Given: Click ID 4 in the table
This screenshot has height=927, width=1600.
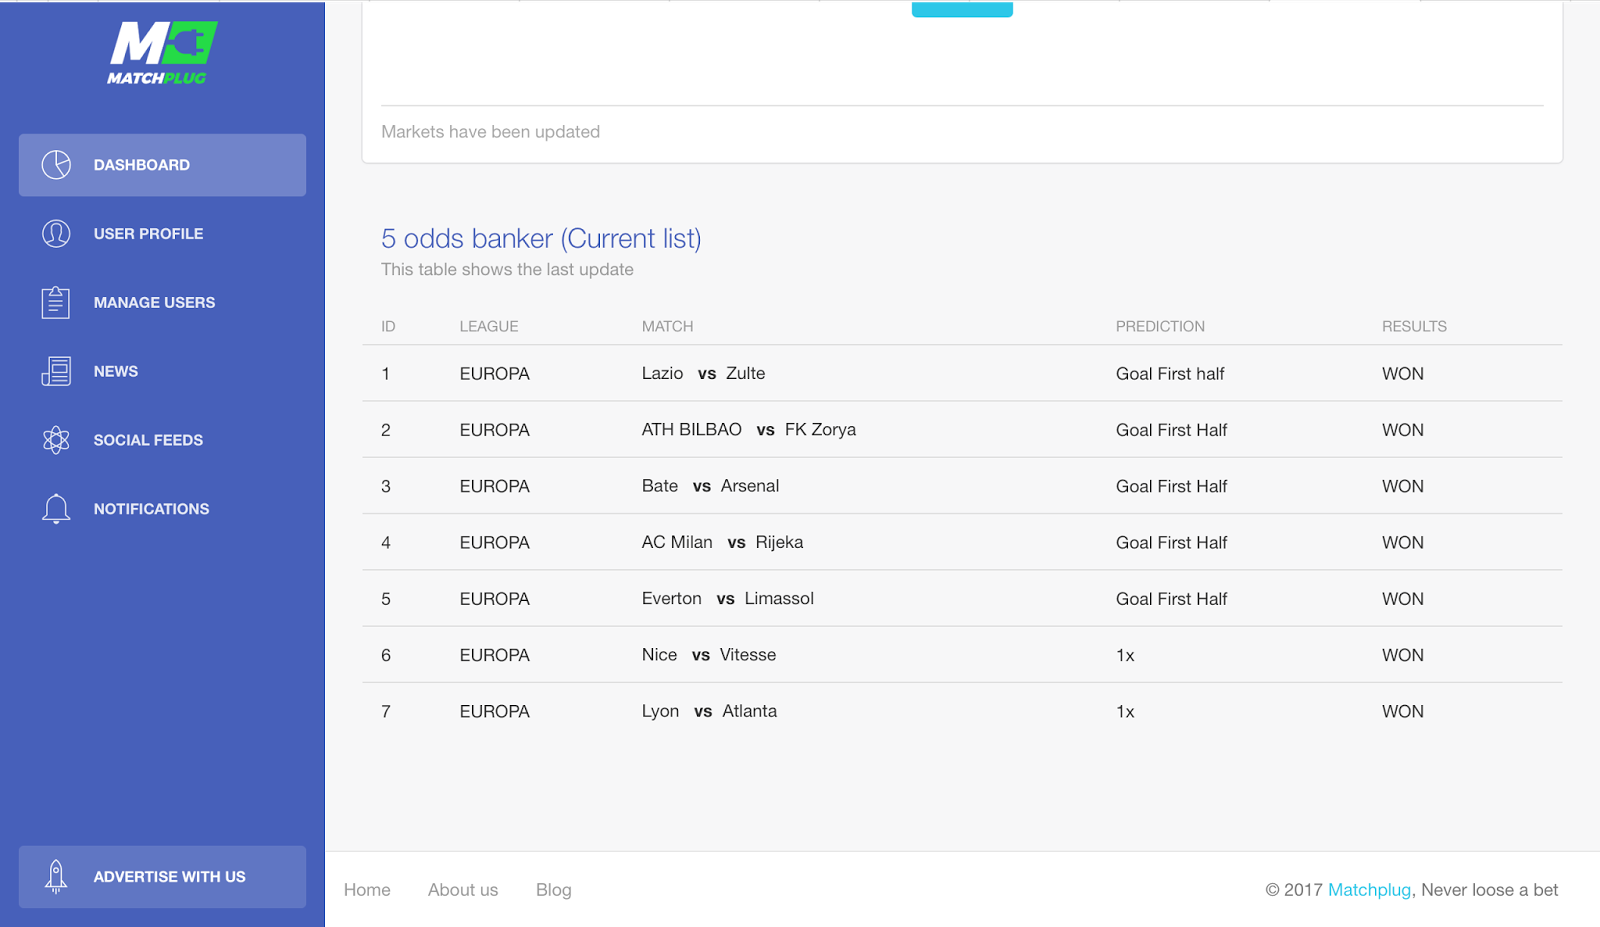Looking at the screenshot, I should (386, 542).
